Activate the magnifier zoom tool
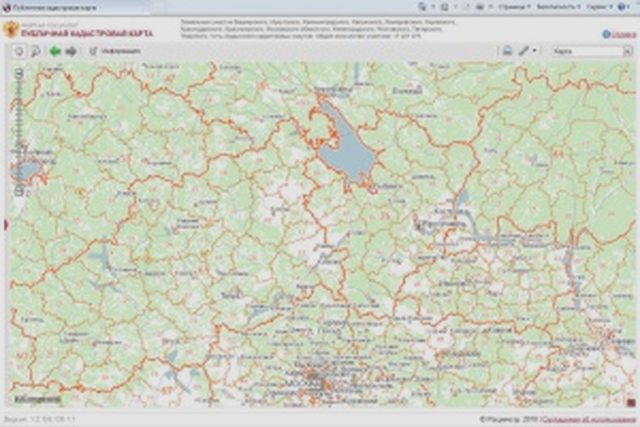 click(36, 51)
